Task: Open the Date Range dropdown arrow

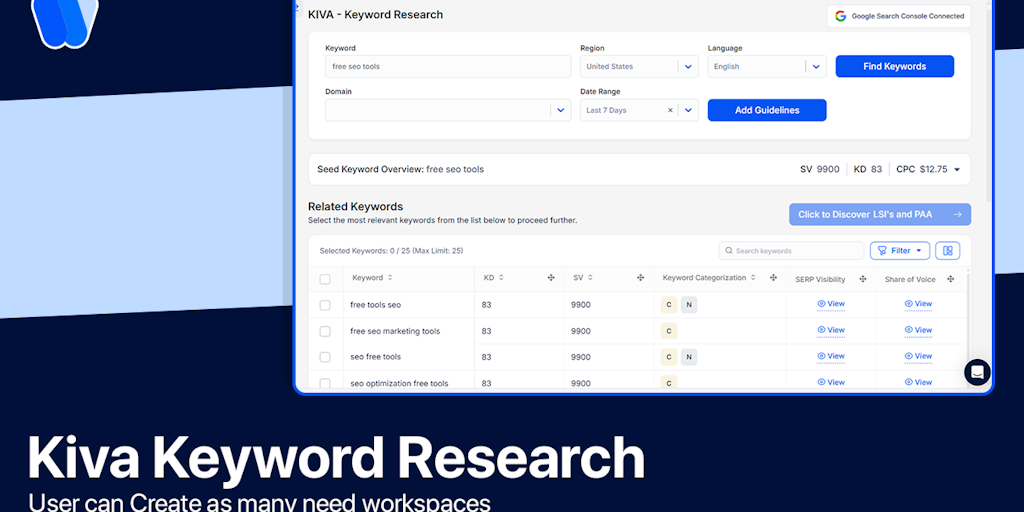Action: tap(688, 110)
